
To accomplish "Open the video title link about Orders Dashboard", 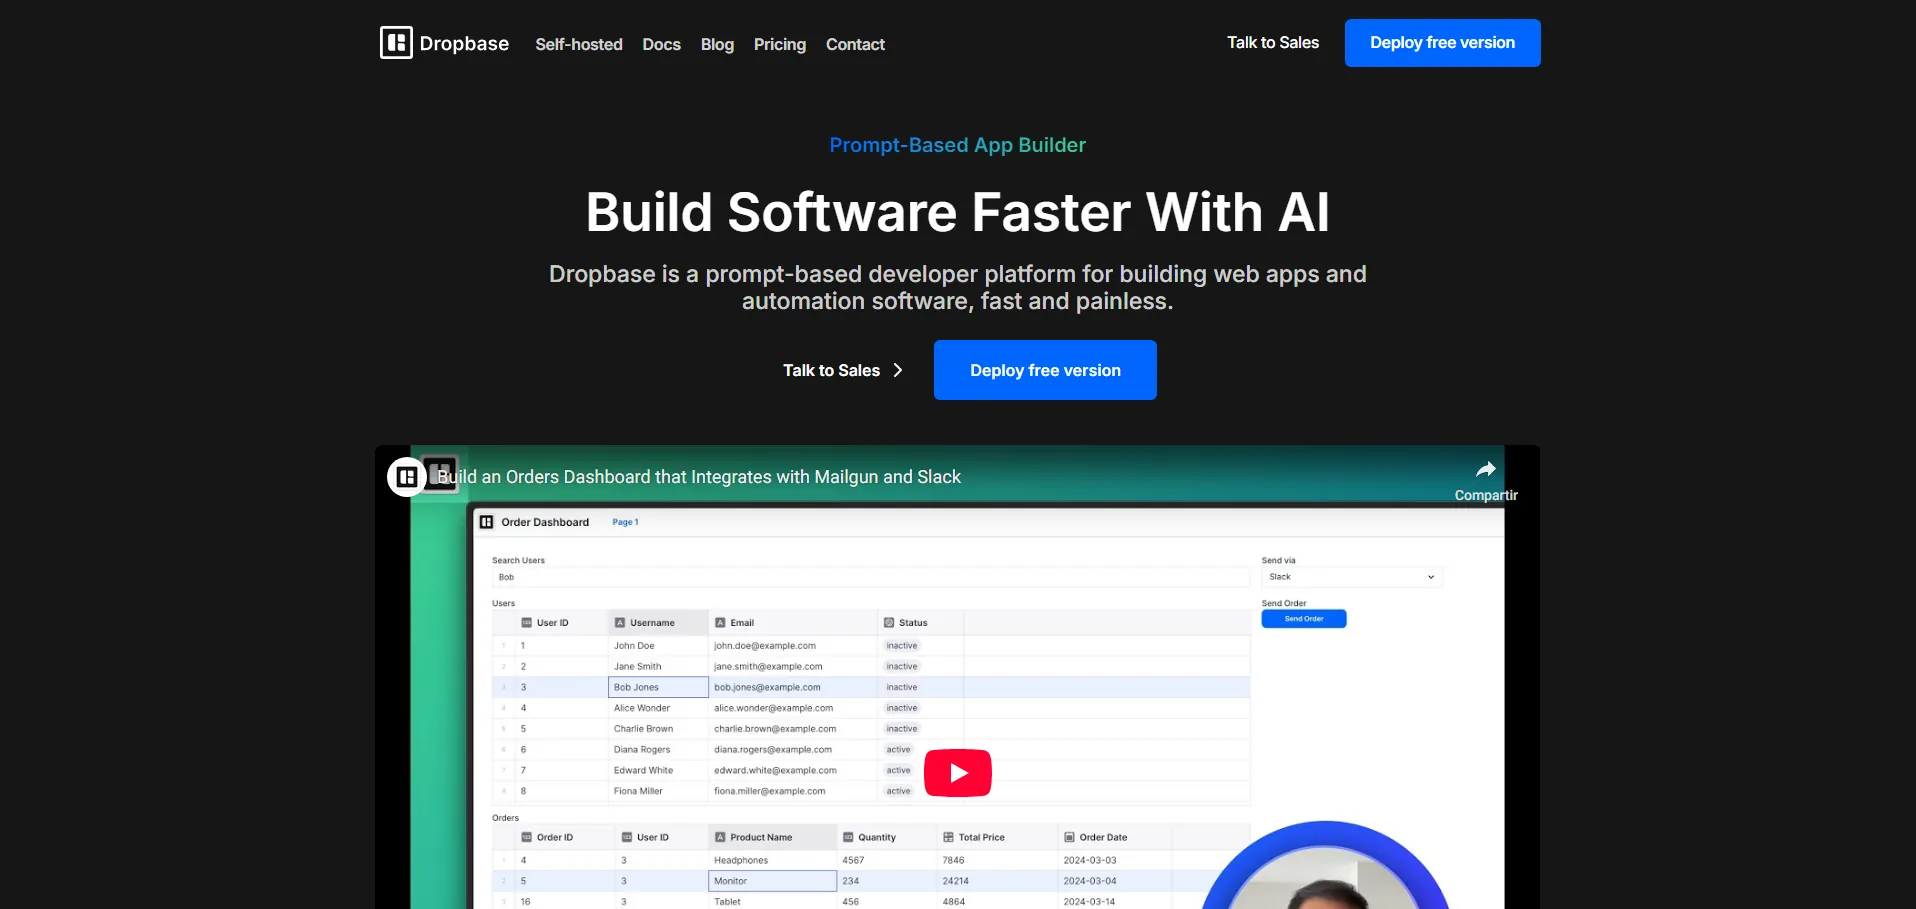I will pyautogui.click(x=699, y=477).
